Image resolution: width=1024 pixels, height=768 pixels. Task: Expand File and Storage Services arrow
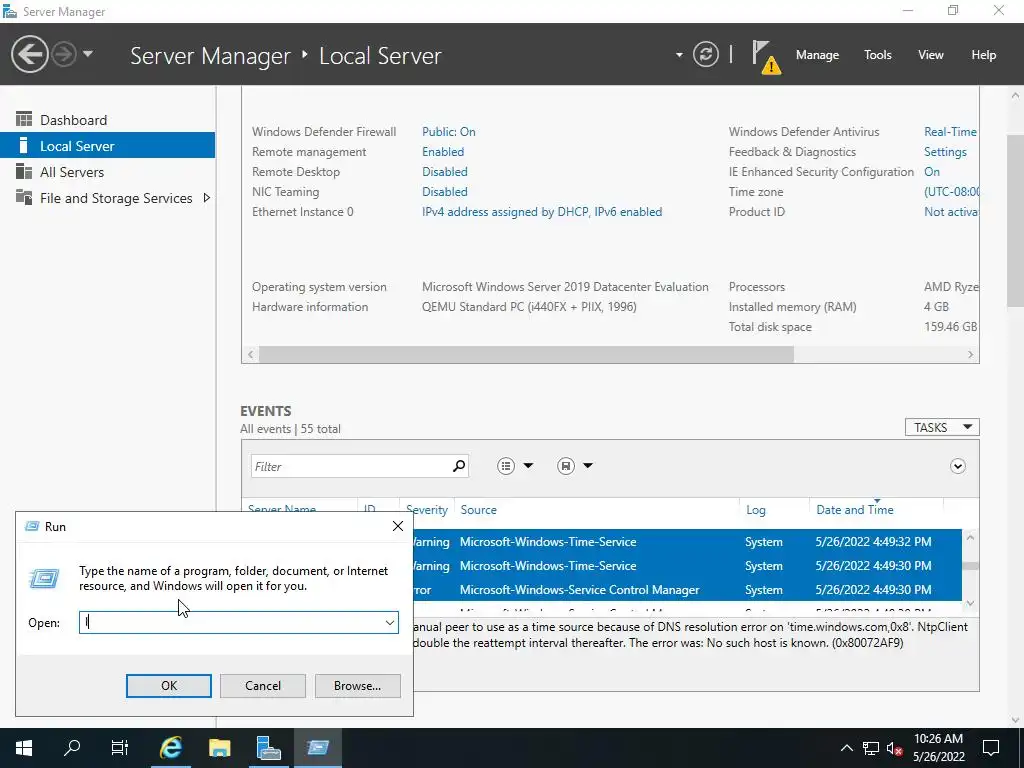point(206,198)
